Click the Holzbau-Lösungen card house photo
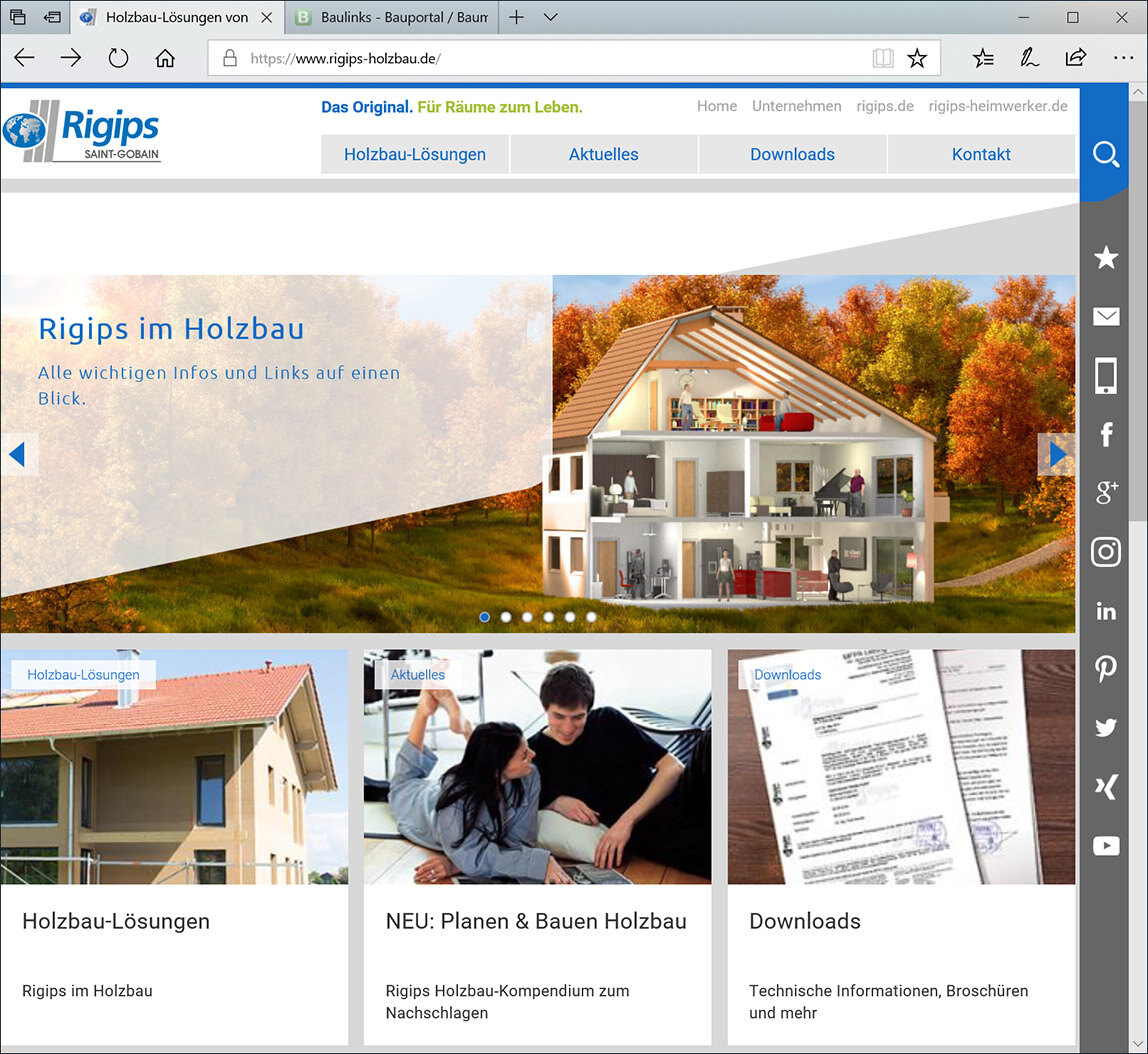This screenshot has width=1148, height=1054. [174, 767]
